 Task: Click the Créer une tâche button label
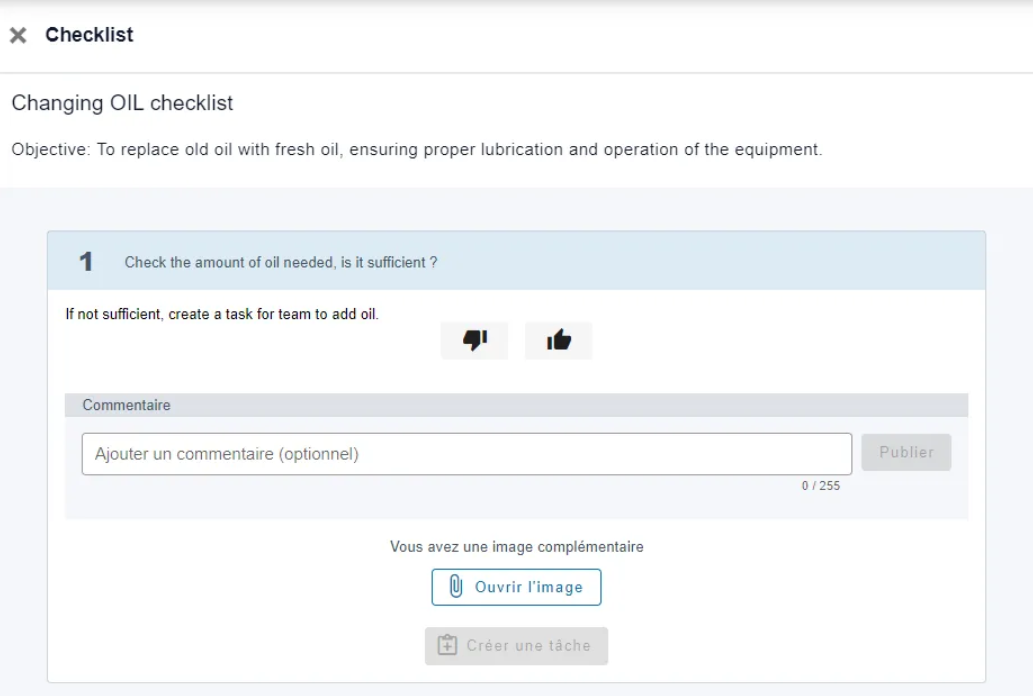(528, 646)
